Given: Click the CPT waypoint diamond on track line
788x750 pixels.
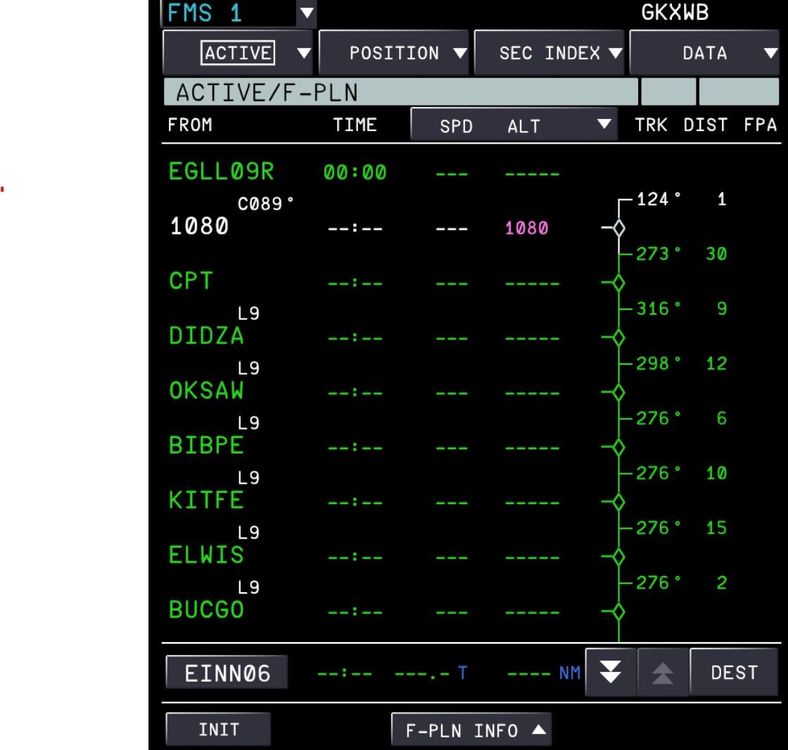Looking at the screenshot, I should click(x=618, y=283).
